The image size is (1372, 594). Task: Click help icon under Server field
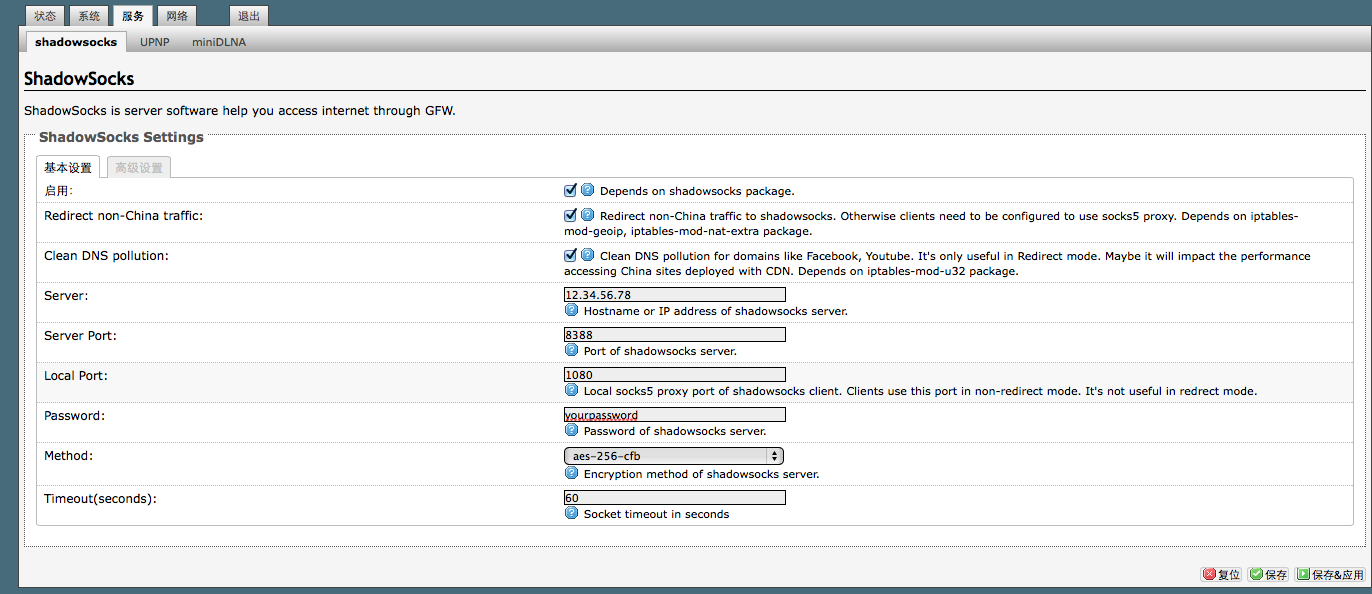572,310
